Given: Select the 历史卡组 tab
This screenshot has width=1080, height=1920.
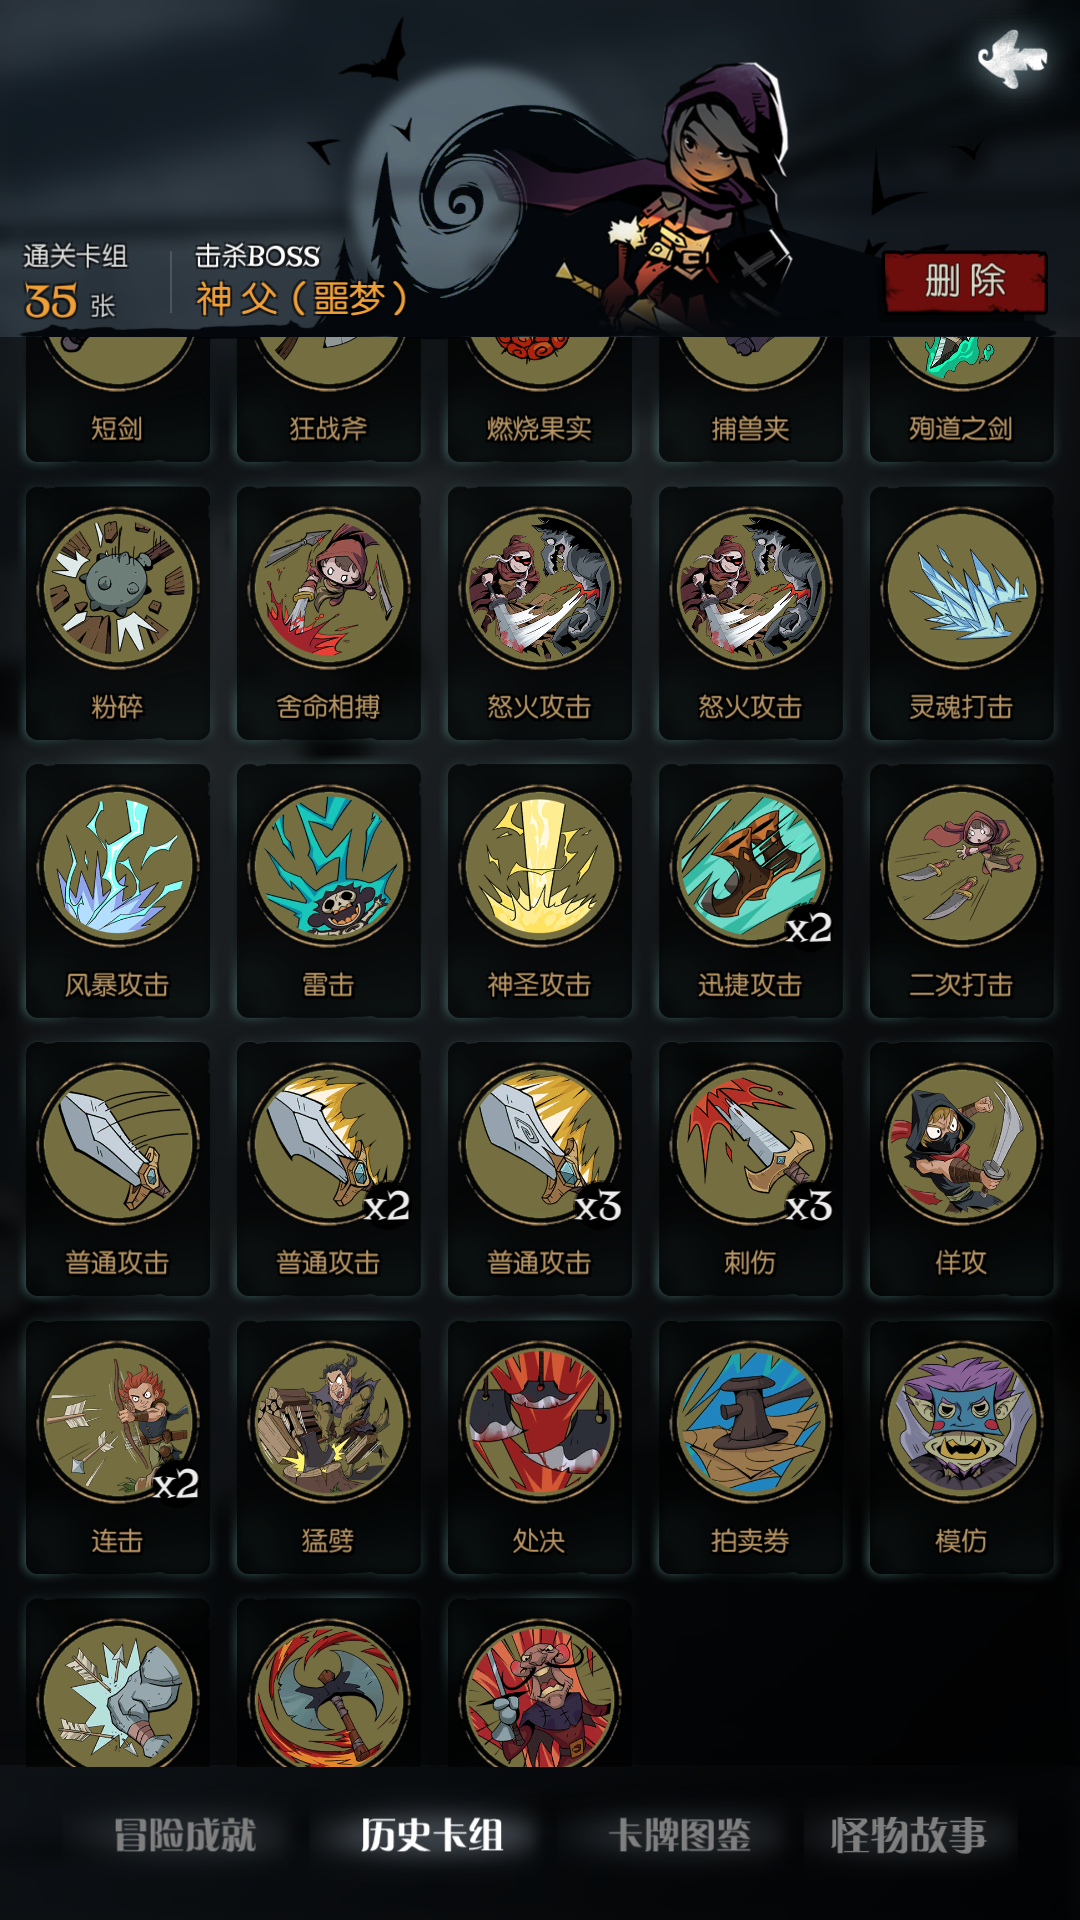Looking at the screenshot, I should tap(432, 1835).
